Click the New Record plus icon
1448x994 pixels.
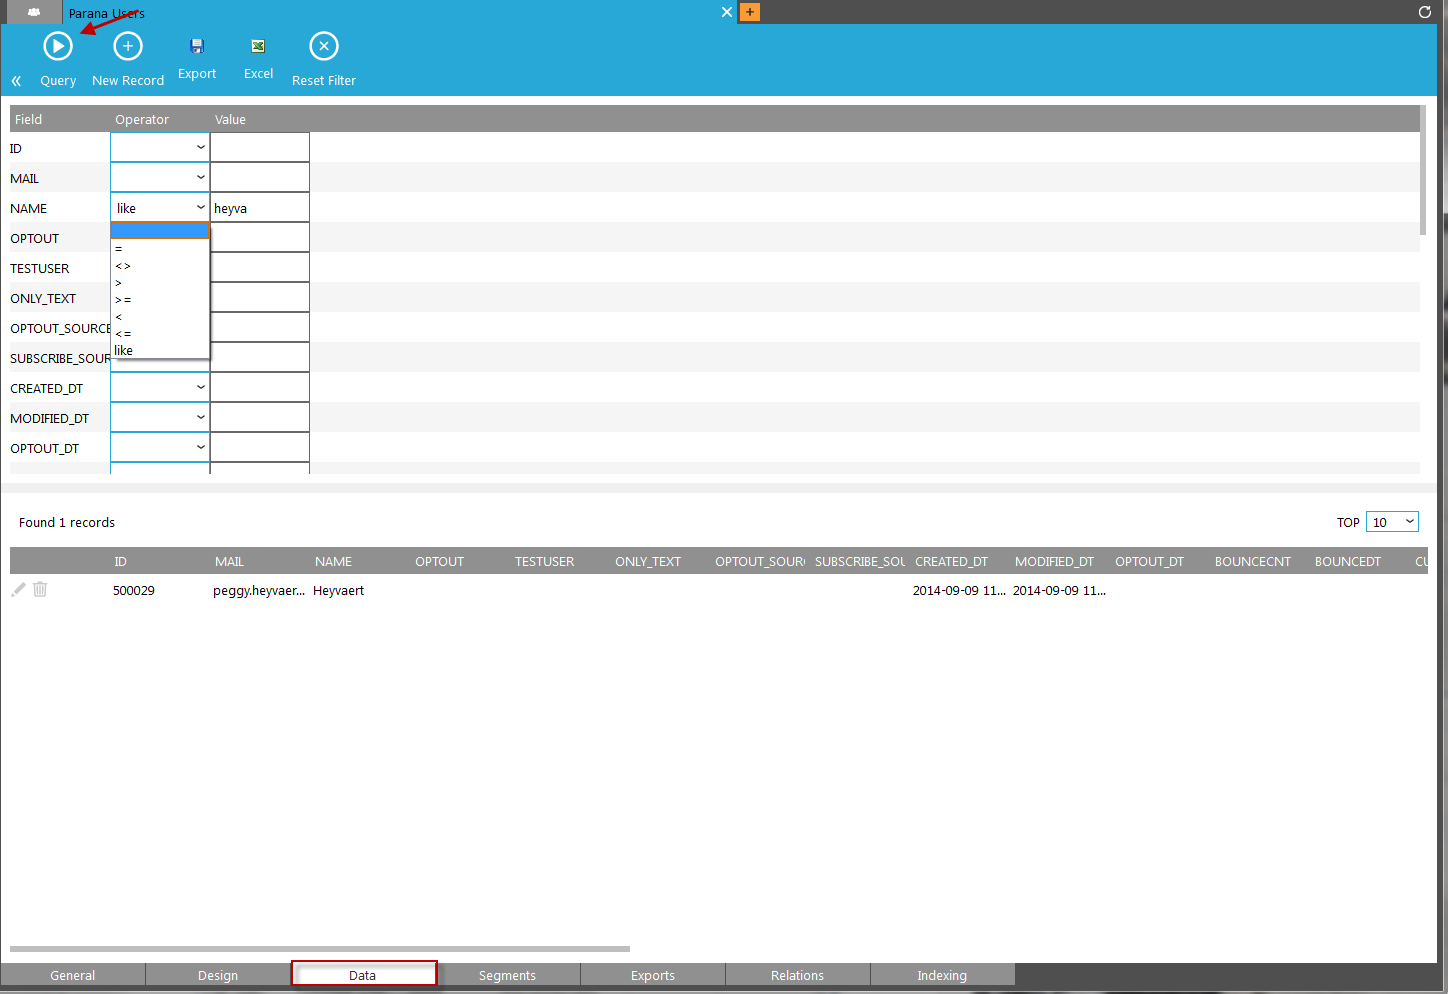pos(128,47)
